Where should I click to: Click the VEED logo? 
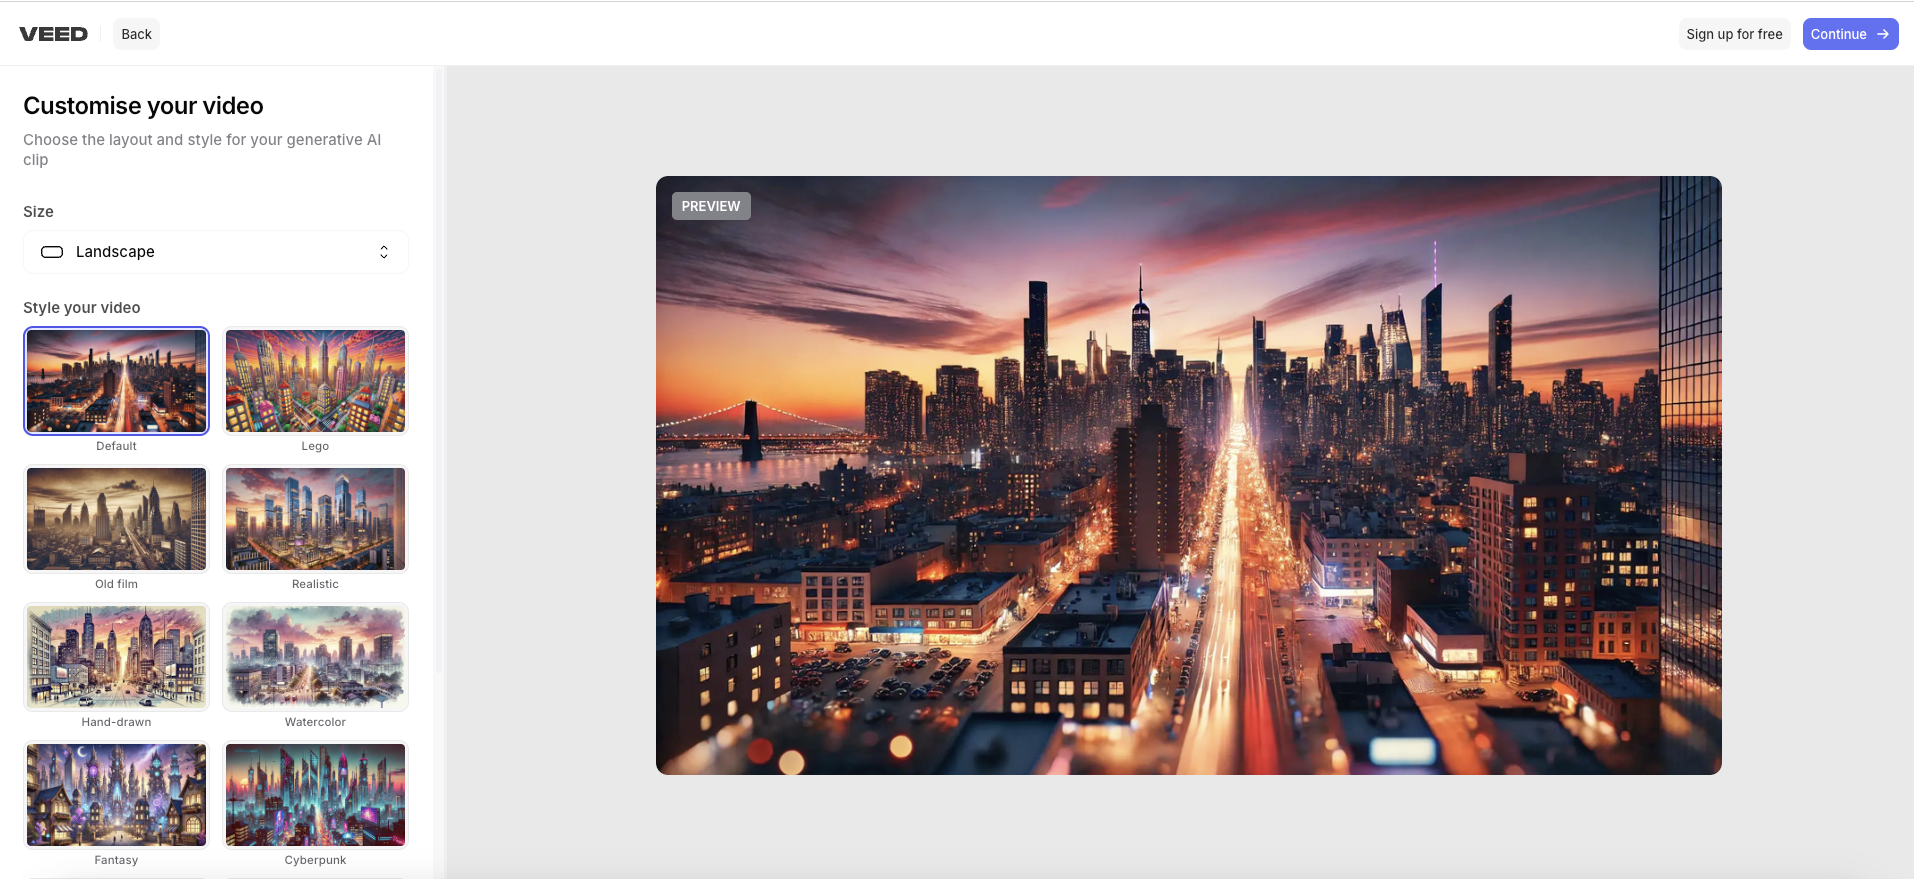54,34
